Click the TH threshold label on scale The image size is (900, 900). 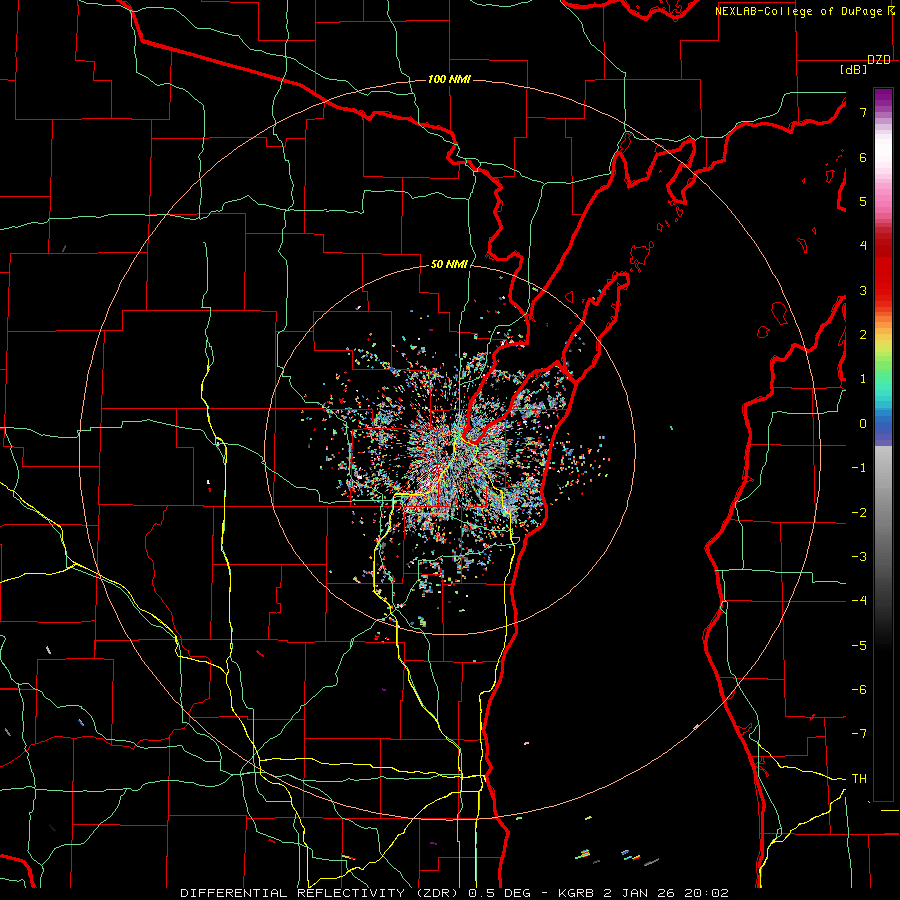click(x=859, y=779)
